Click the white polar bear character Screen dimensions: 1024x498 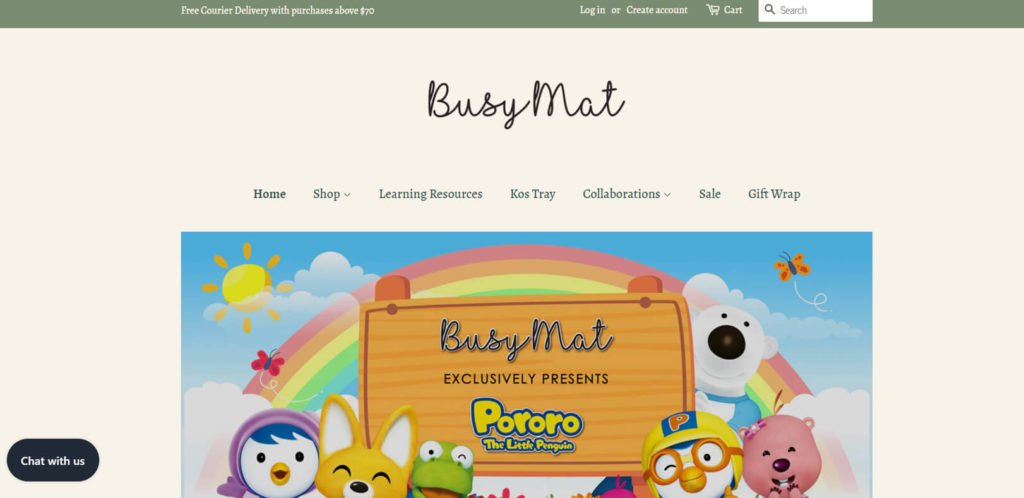[731, 357]
